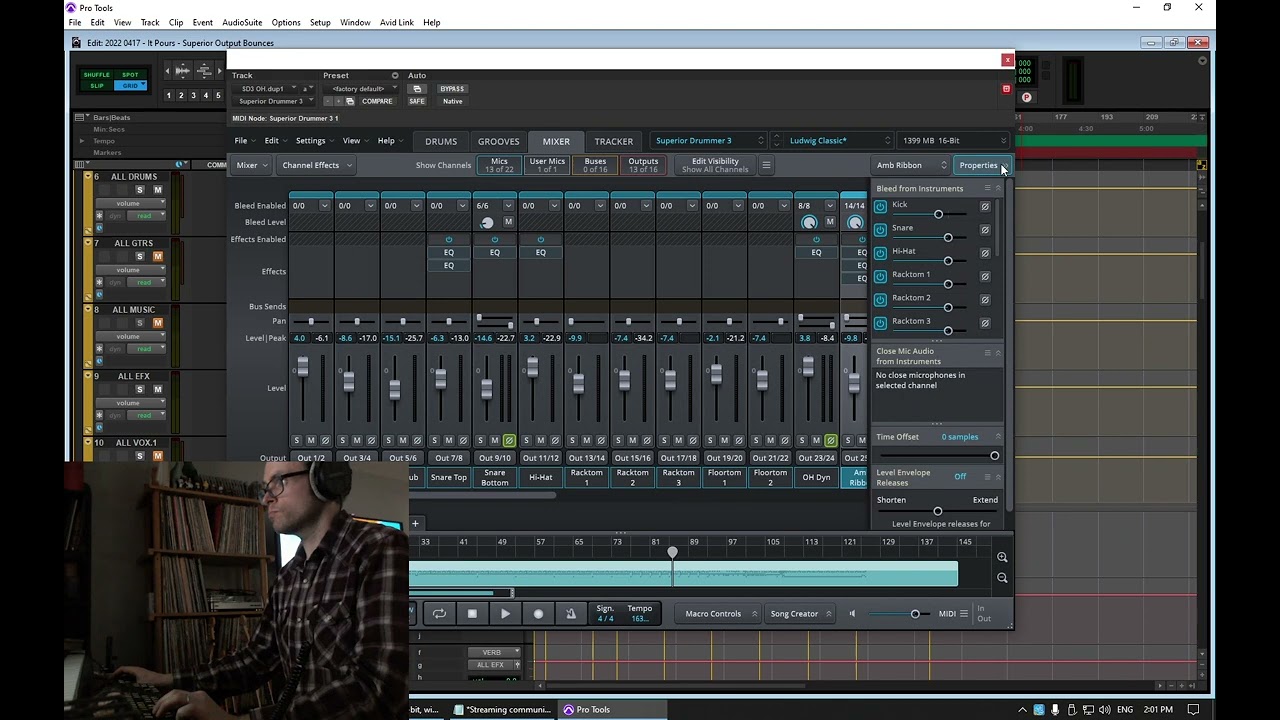This screenshot has height=720, width=1280.
Task: Click the Edit Visibility Show All Channels button
Action: [x=715, y=165]
